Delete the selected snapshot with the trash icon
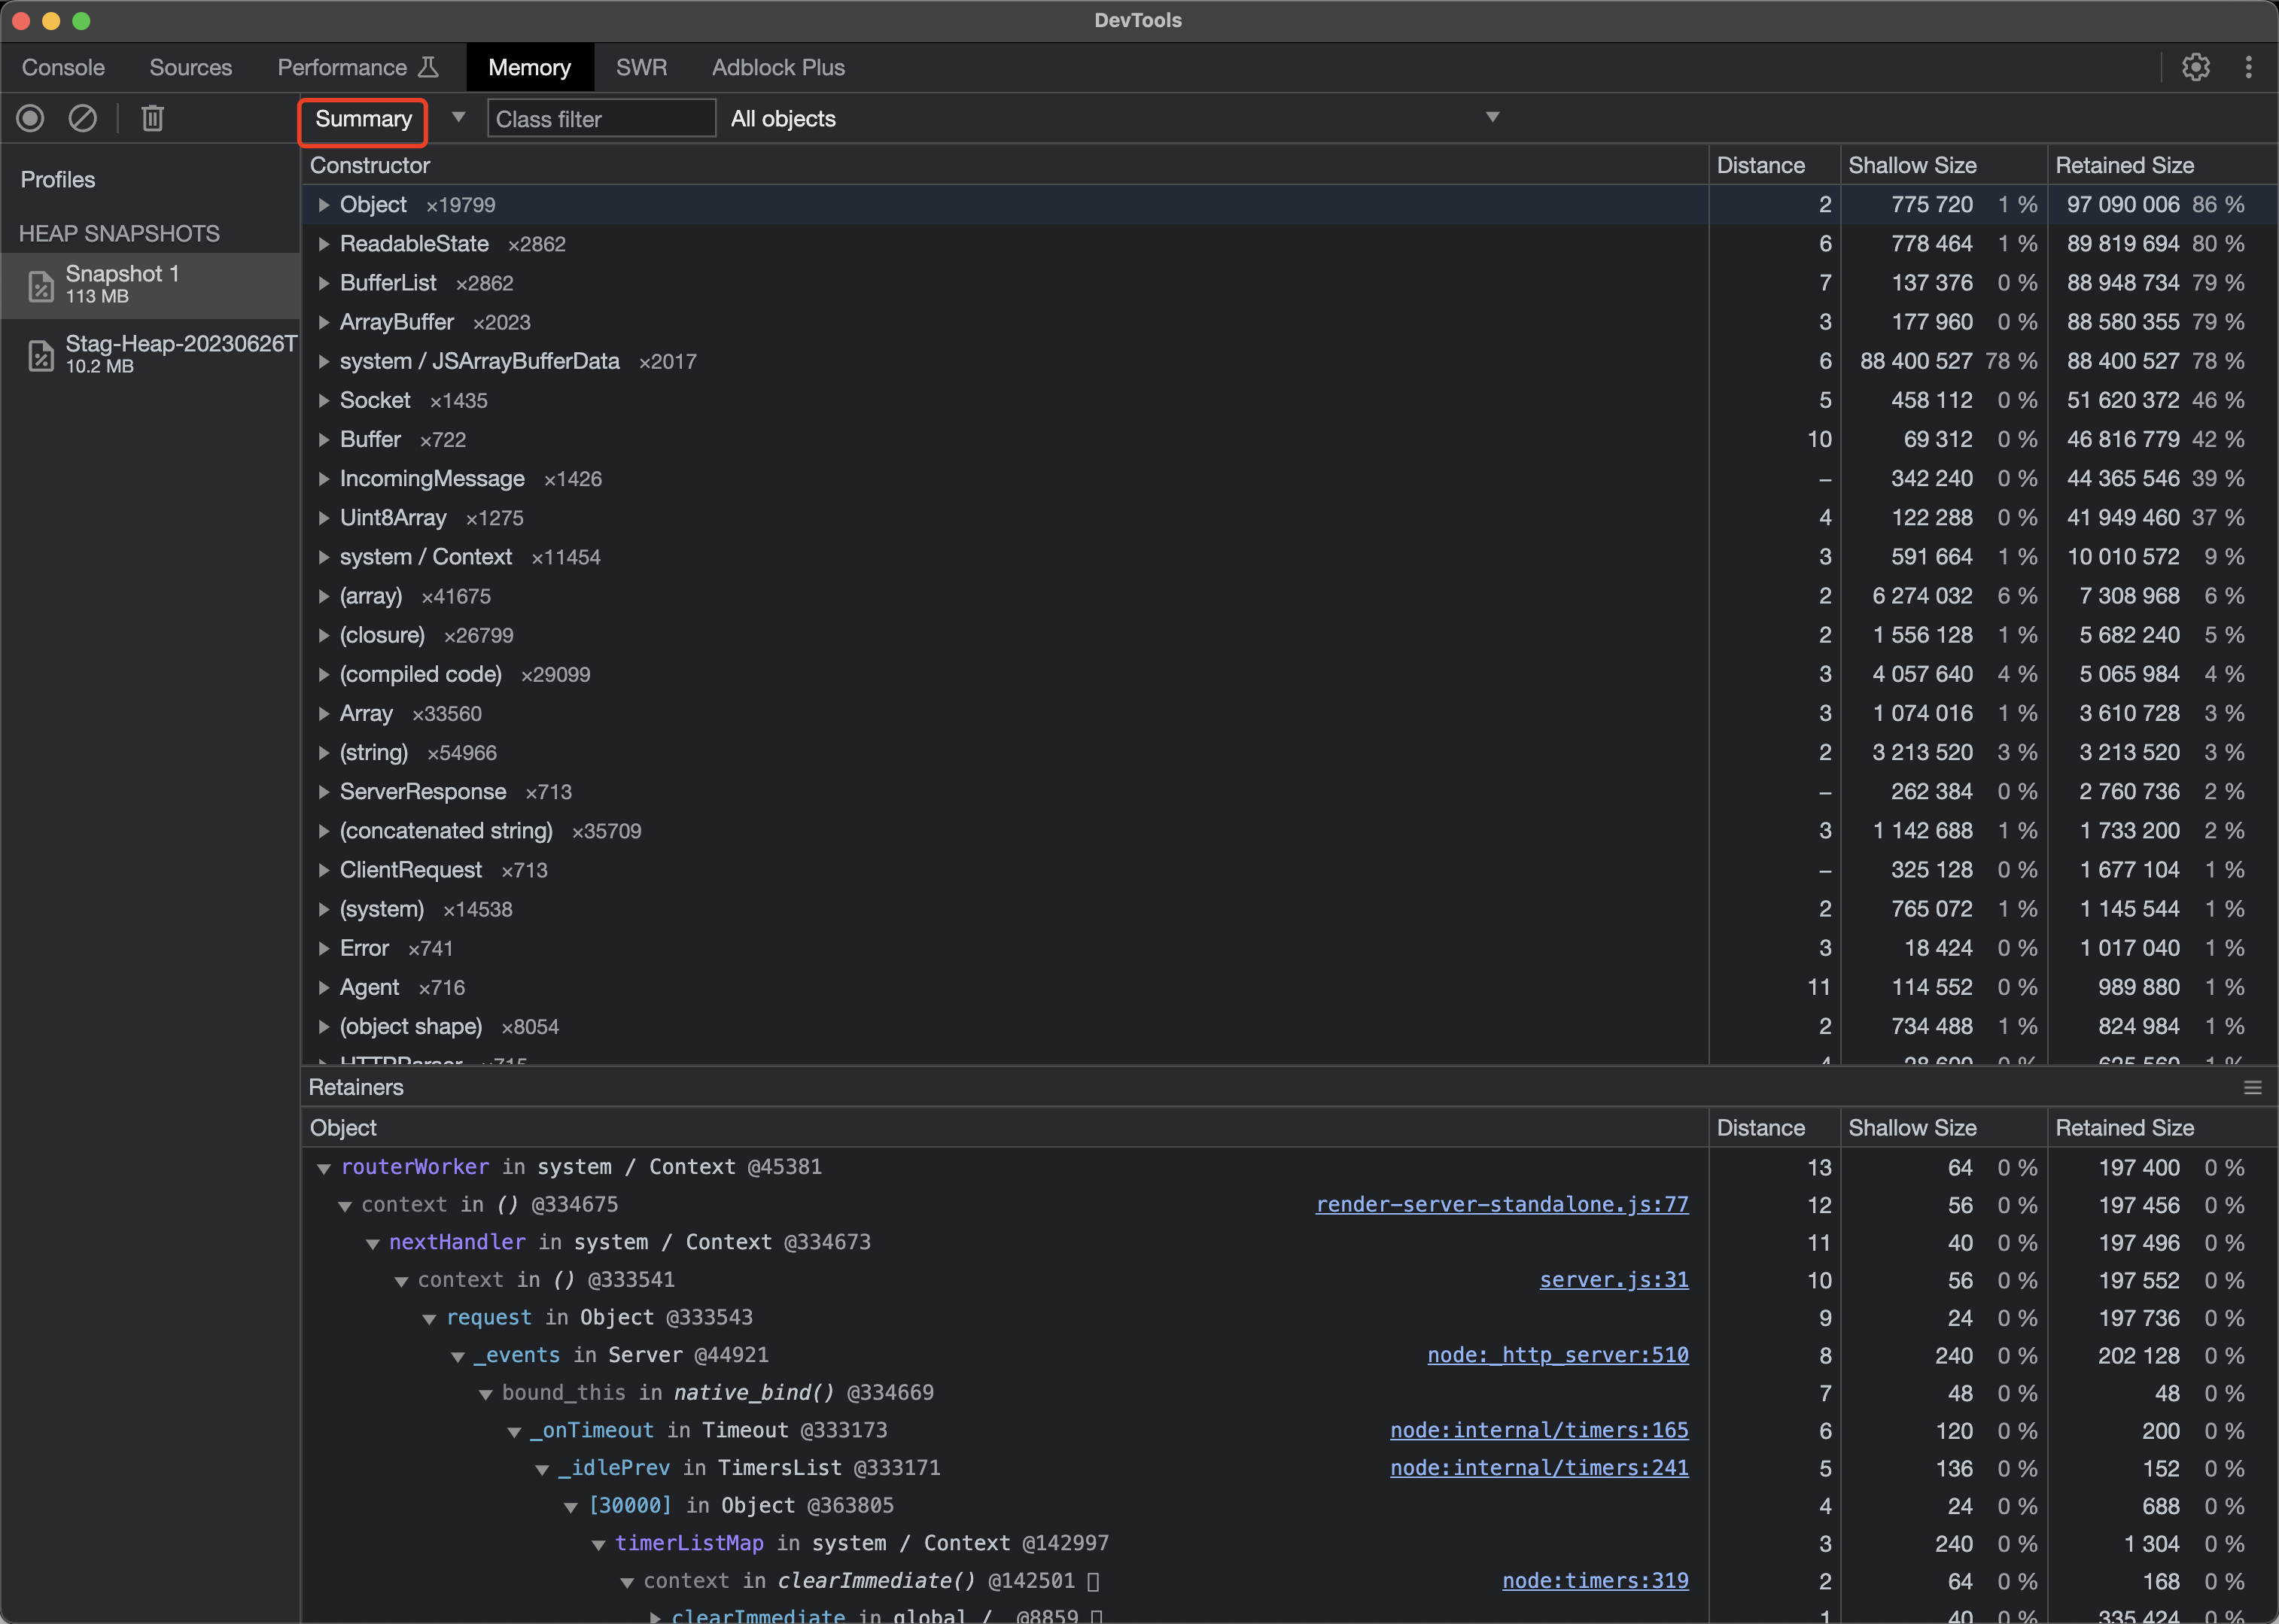 (152, 118)
